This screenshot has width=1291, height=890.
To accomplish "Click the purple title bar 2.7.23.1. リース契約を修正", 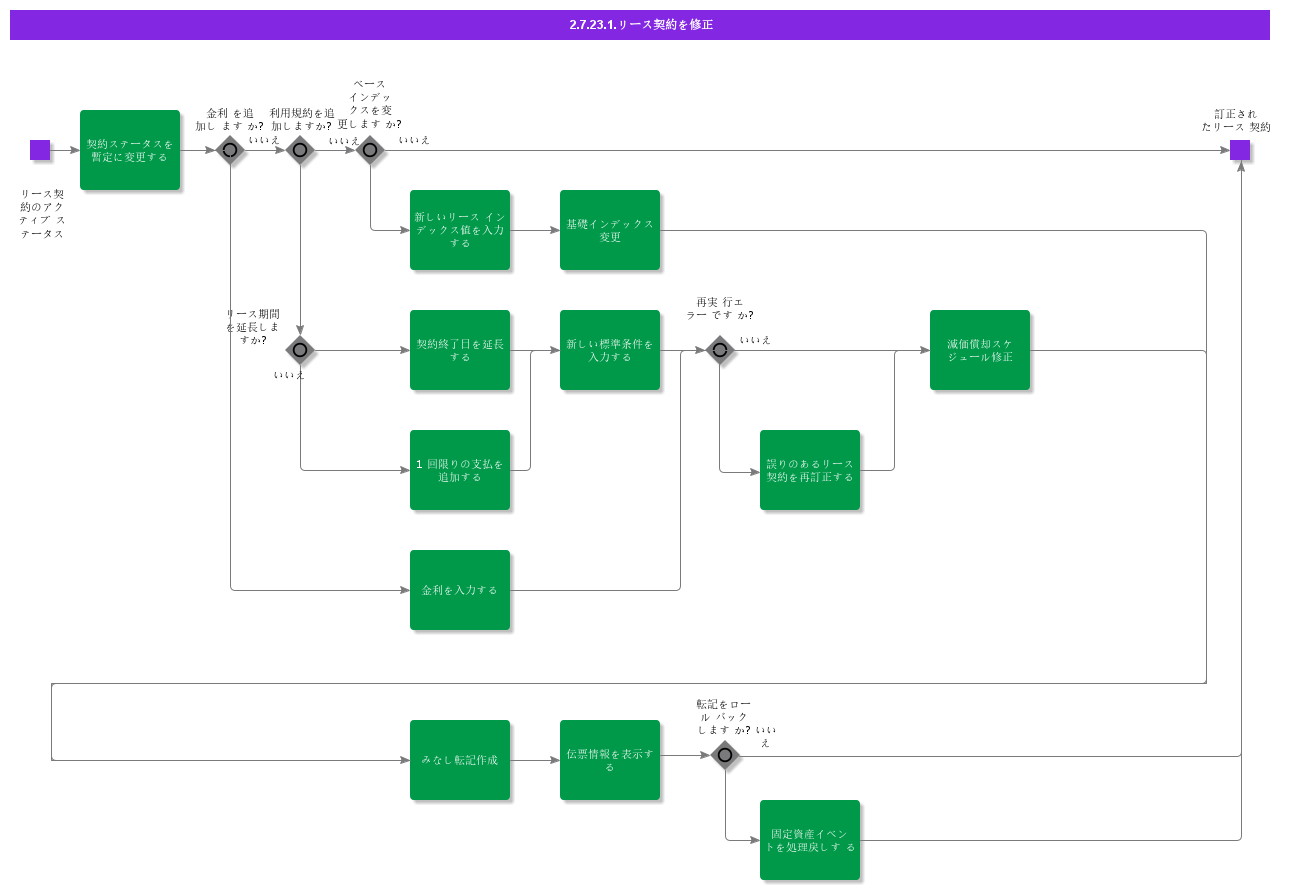I will pos(640,25).
